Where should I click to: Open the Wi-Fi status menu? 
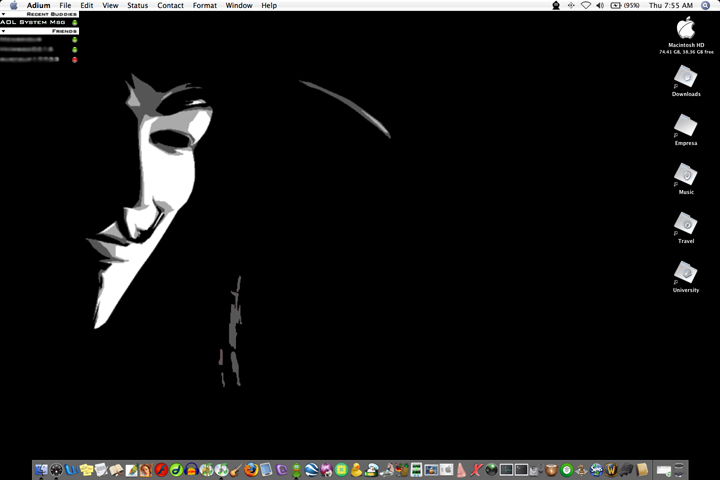pyautogui.click(x=586, y=6)
